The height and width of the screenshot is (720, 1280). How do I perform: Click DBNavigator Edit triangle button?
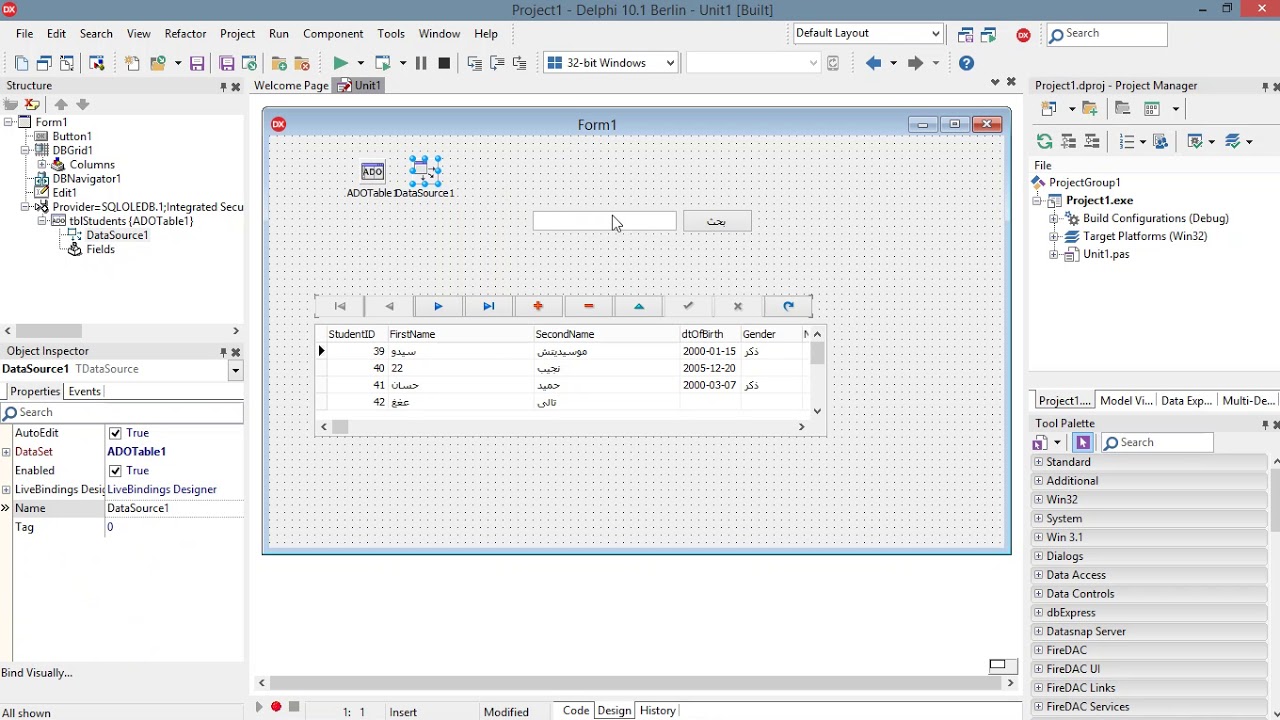[638, 306]
